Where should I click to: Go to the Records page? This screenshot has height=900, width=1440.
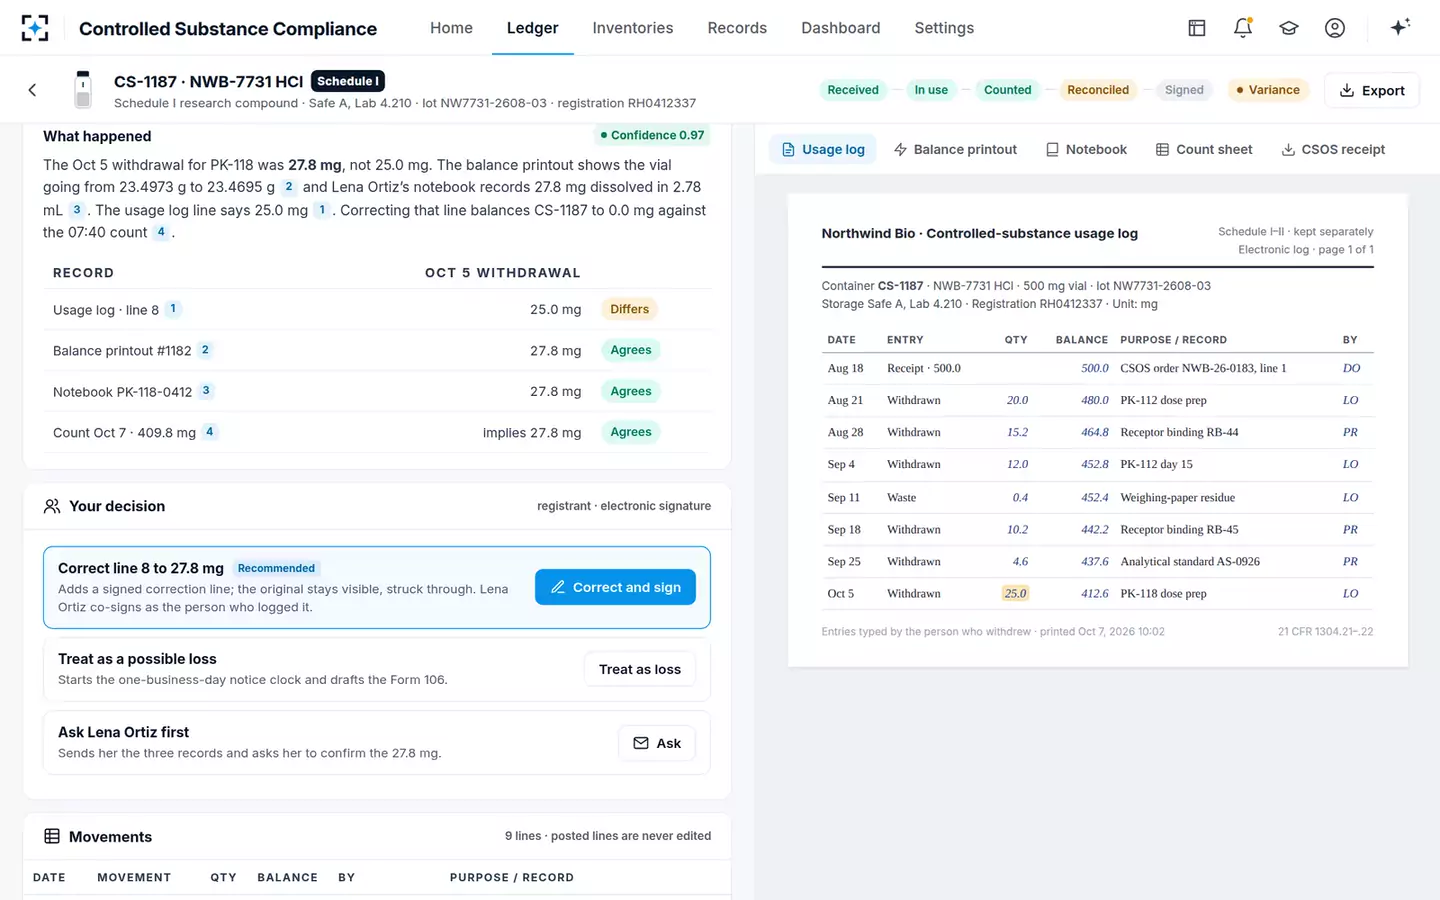[x=737, y=28]
